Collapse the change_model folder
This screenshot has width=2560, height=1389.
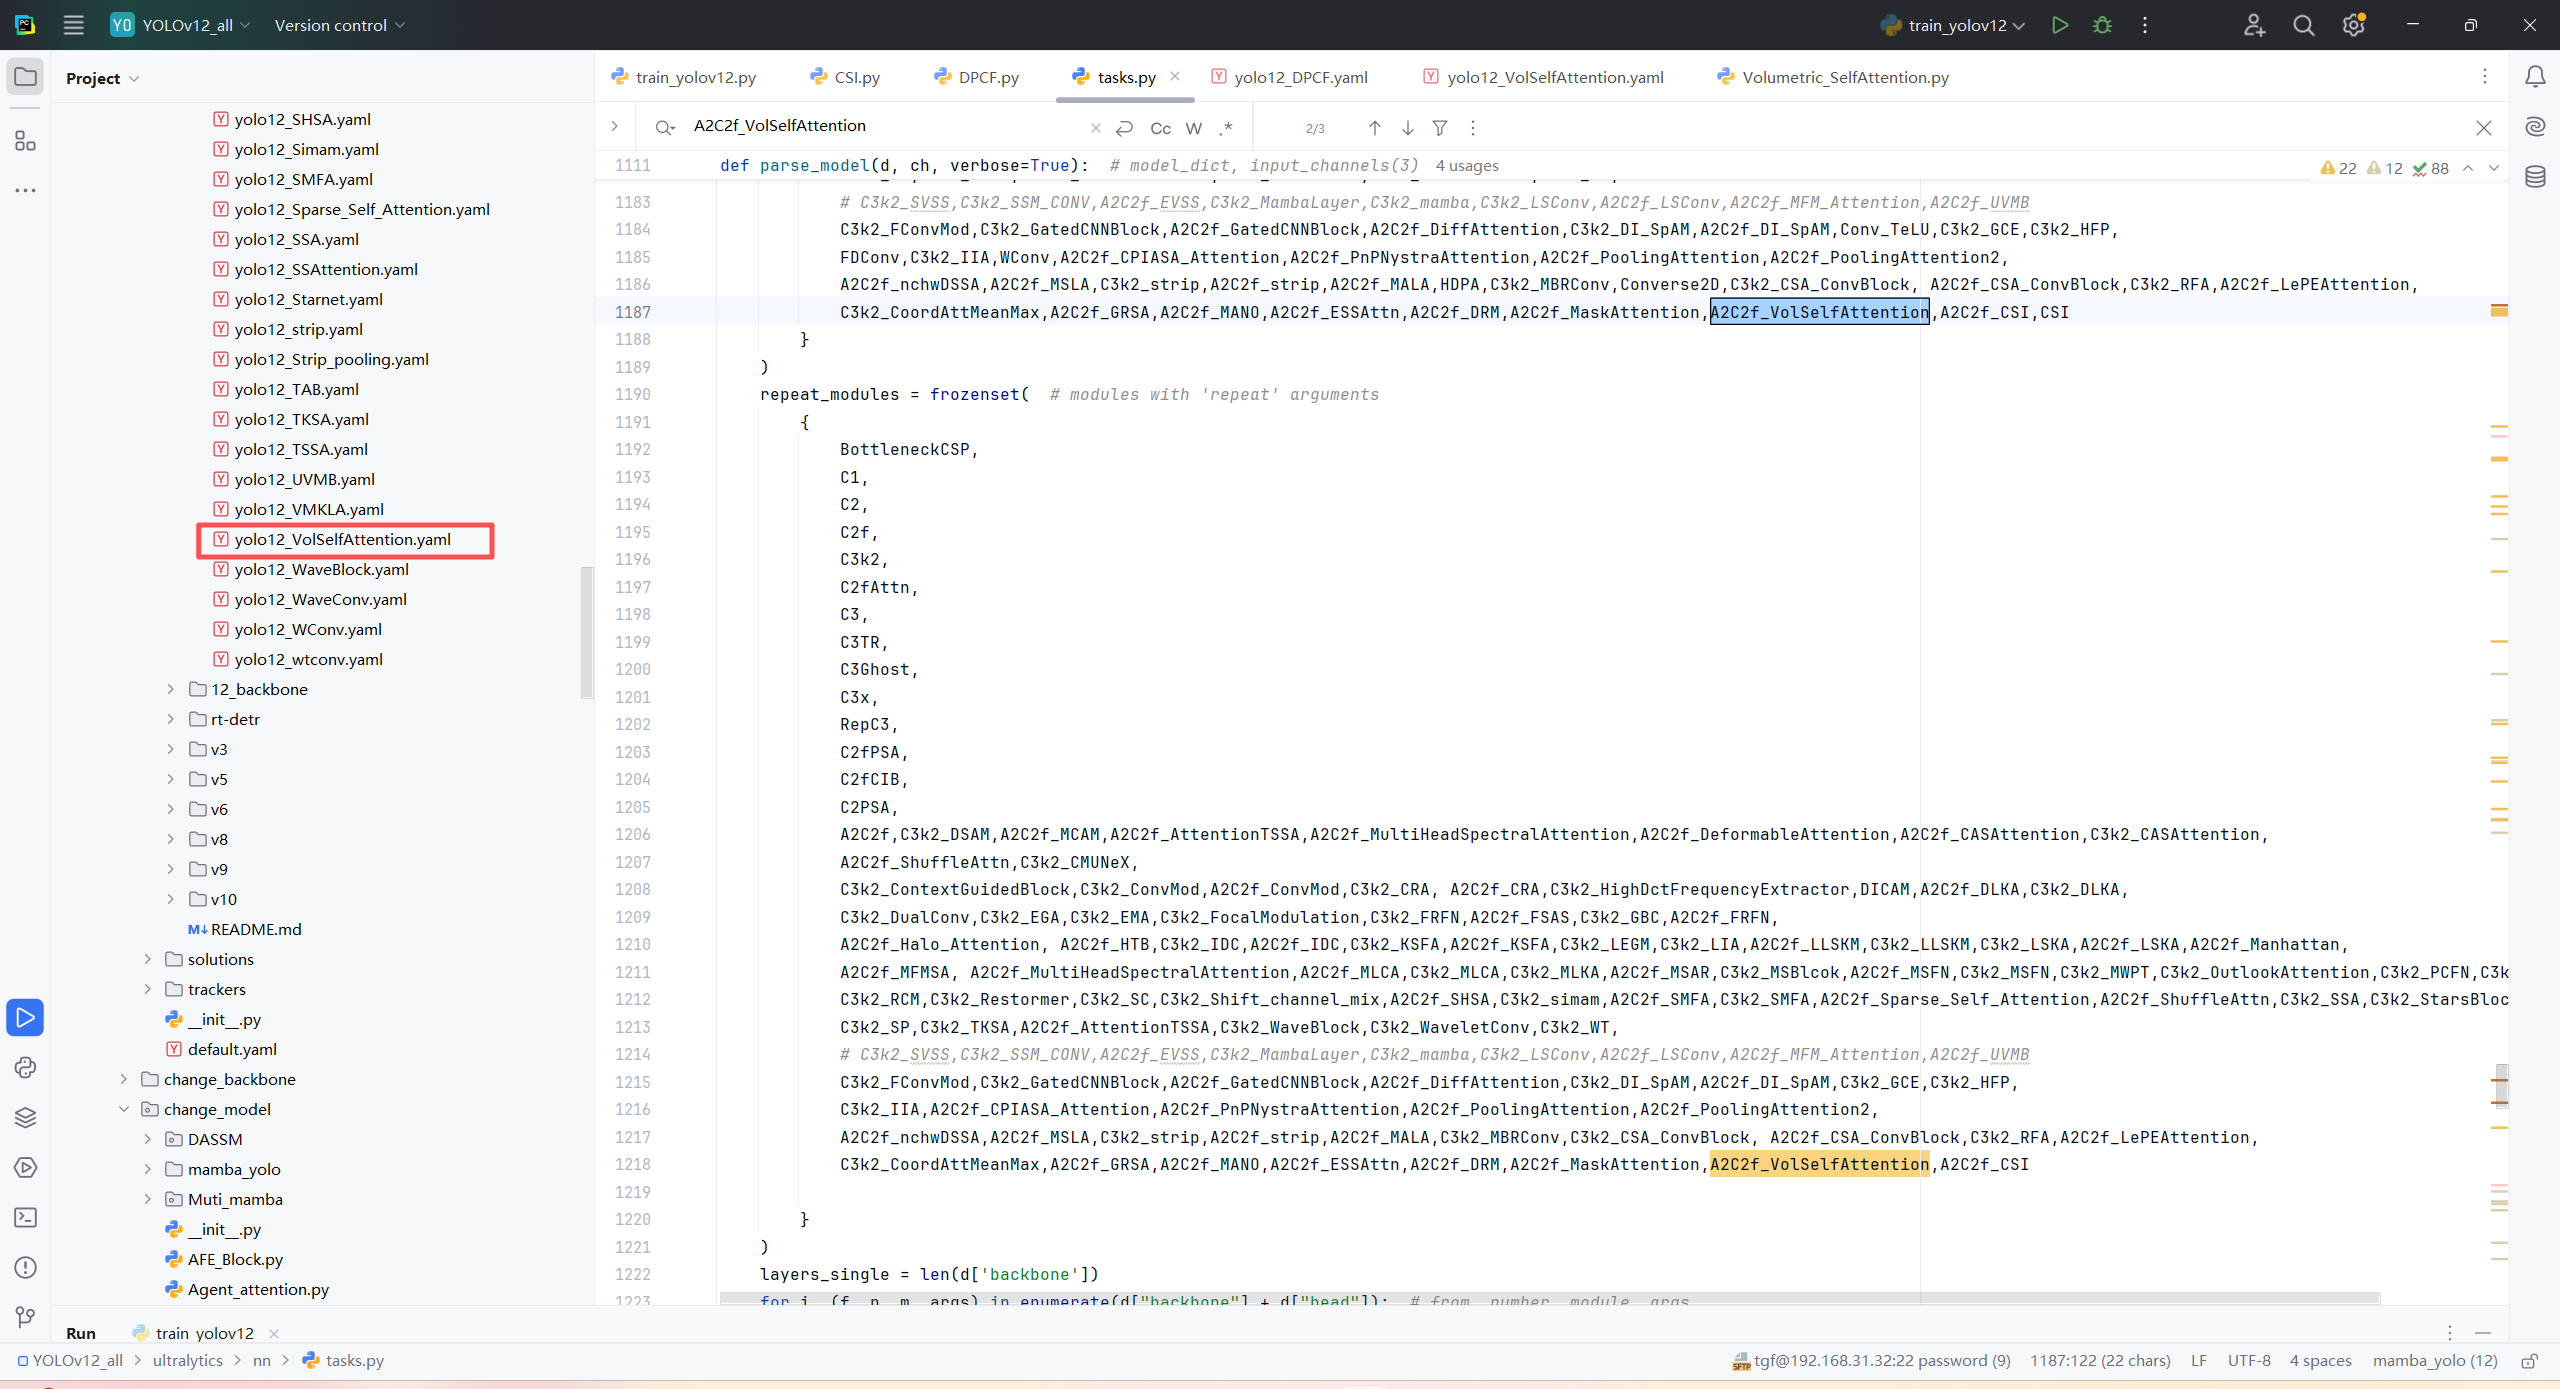124,1109
